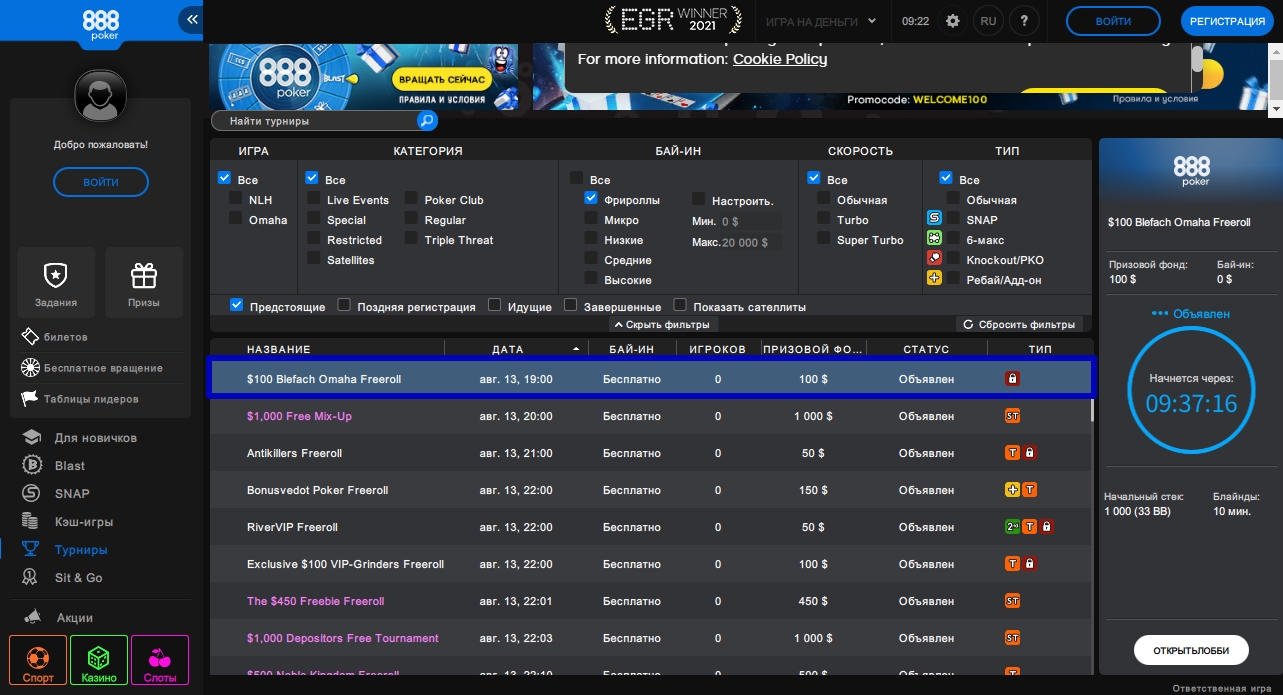Click green 2nd icon in RiverVIP Freeroll row
The image size is (1283, 695).
pyautogui.click(x=1012, y=527)
